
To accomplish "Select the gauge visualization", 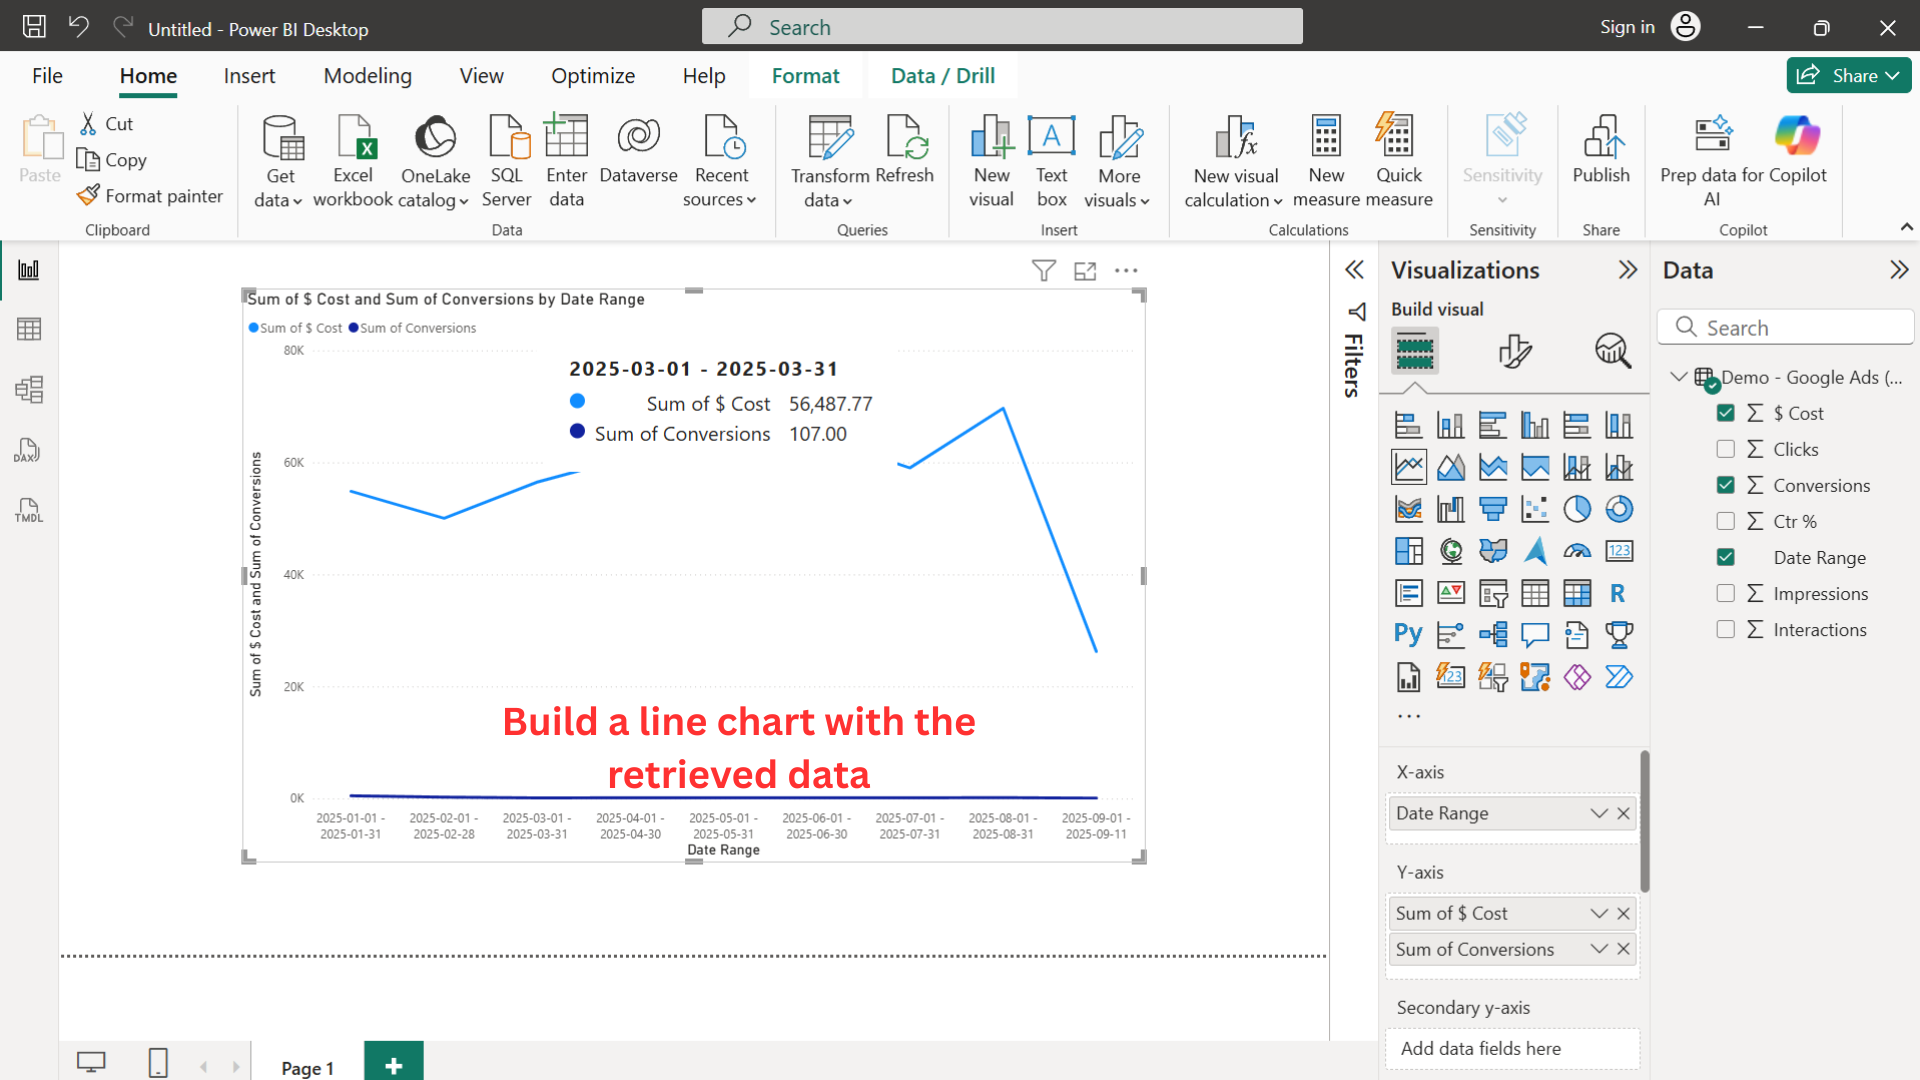I will coord(1577,551).
